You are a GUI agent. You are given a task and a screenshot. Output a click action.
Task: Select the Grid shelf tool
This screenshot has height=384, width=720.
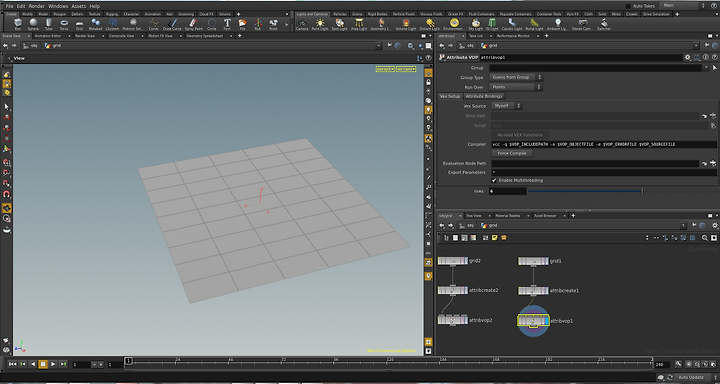[x=79, y=24]
